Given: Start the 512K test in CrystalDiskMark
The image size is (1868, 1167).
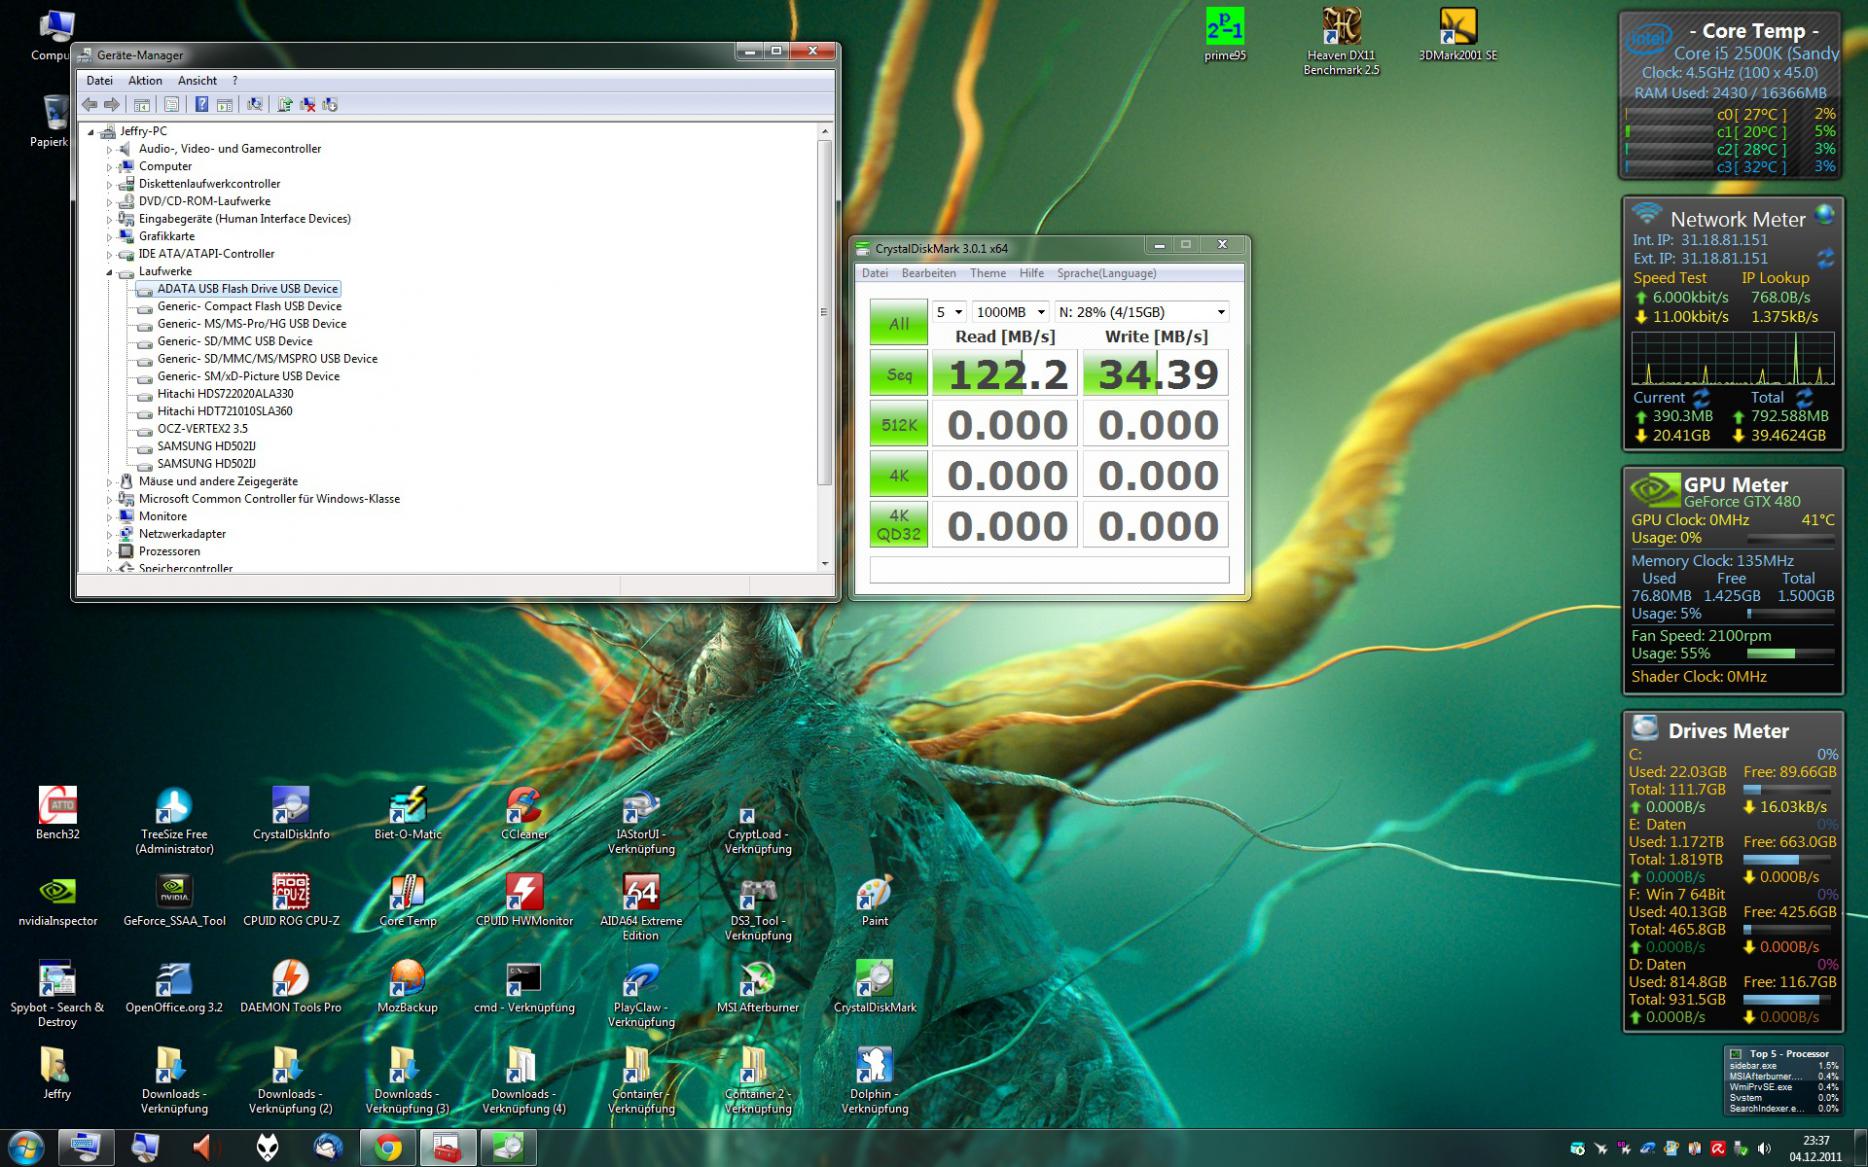Looking at the screenshot, I should [x=899, y=425].
